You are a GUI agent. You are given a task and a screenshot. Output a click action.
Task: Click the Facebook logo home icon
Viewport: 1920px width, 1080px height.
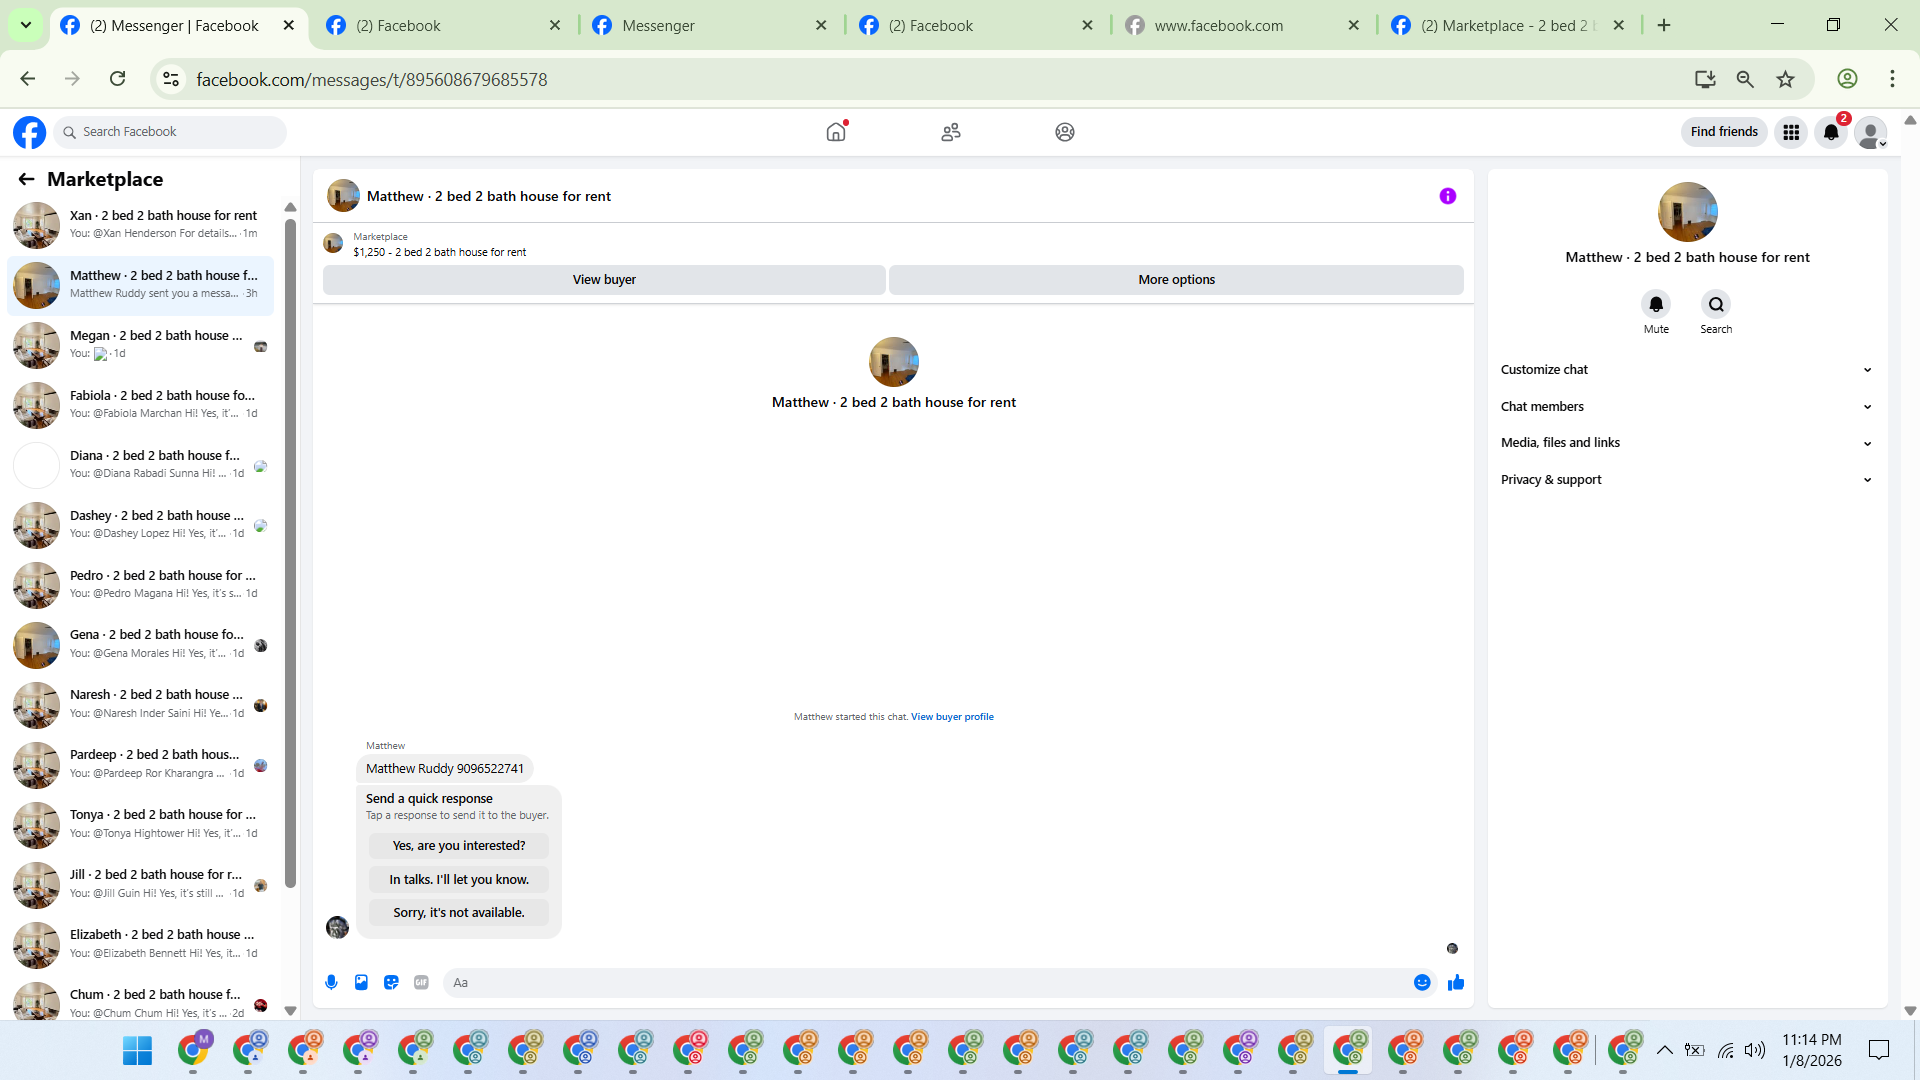coord(30,132)
